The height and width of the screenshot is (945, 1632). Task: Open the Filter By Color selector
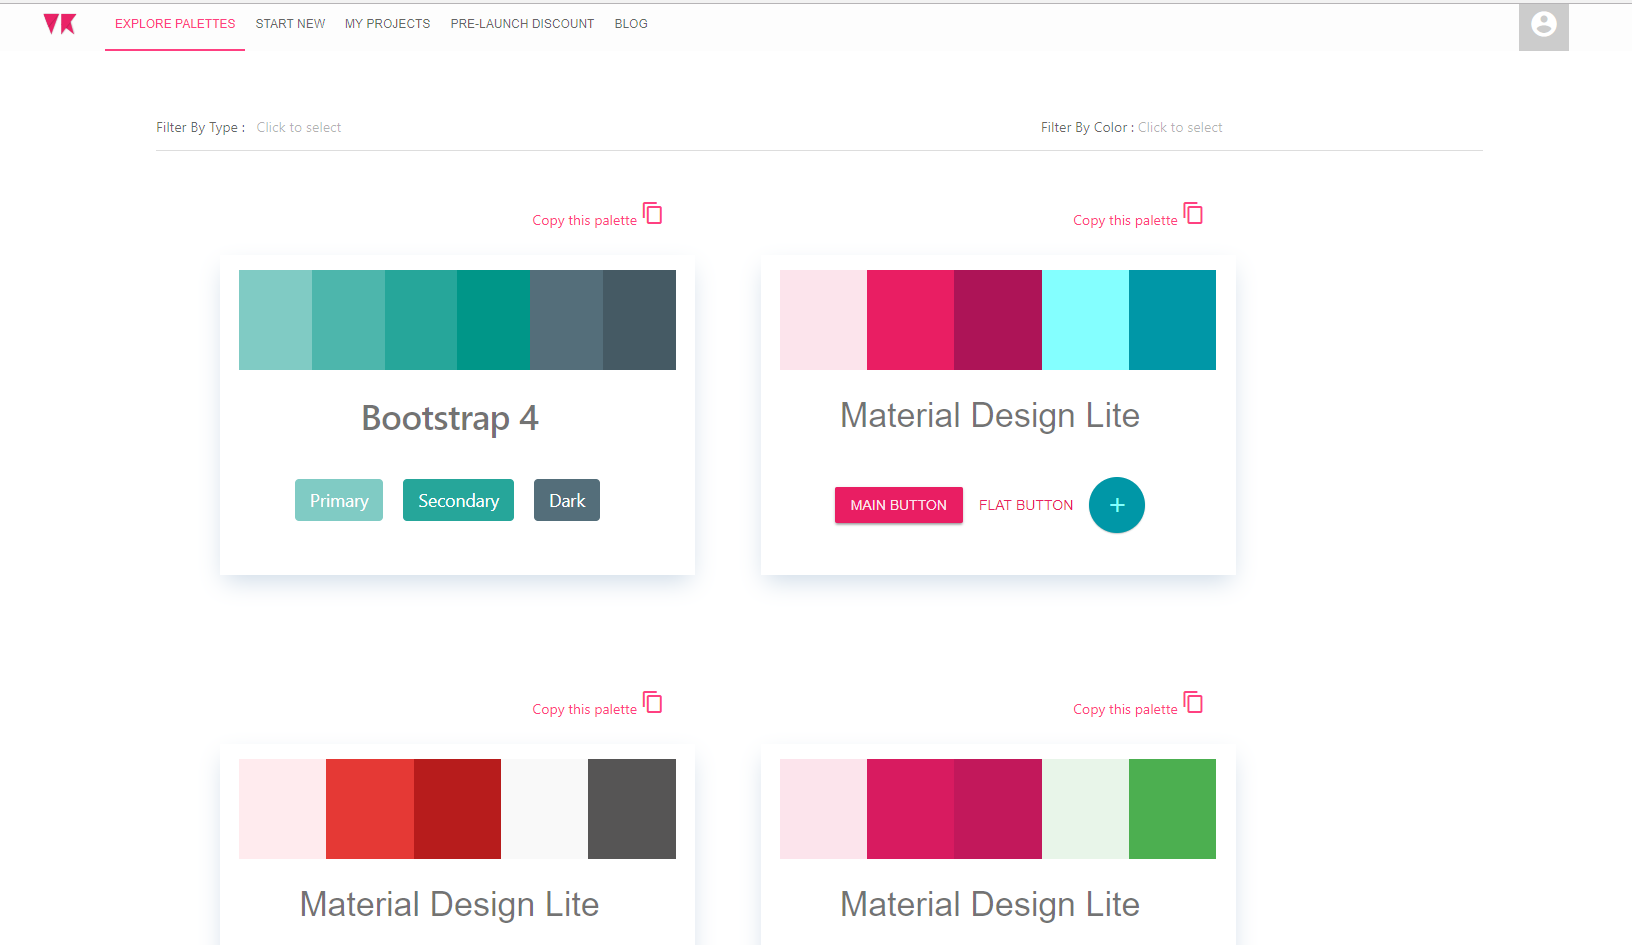[1180, 128]
